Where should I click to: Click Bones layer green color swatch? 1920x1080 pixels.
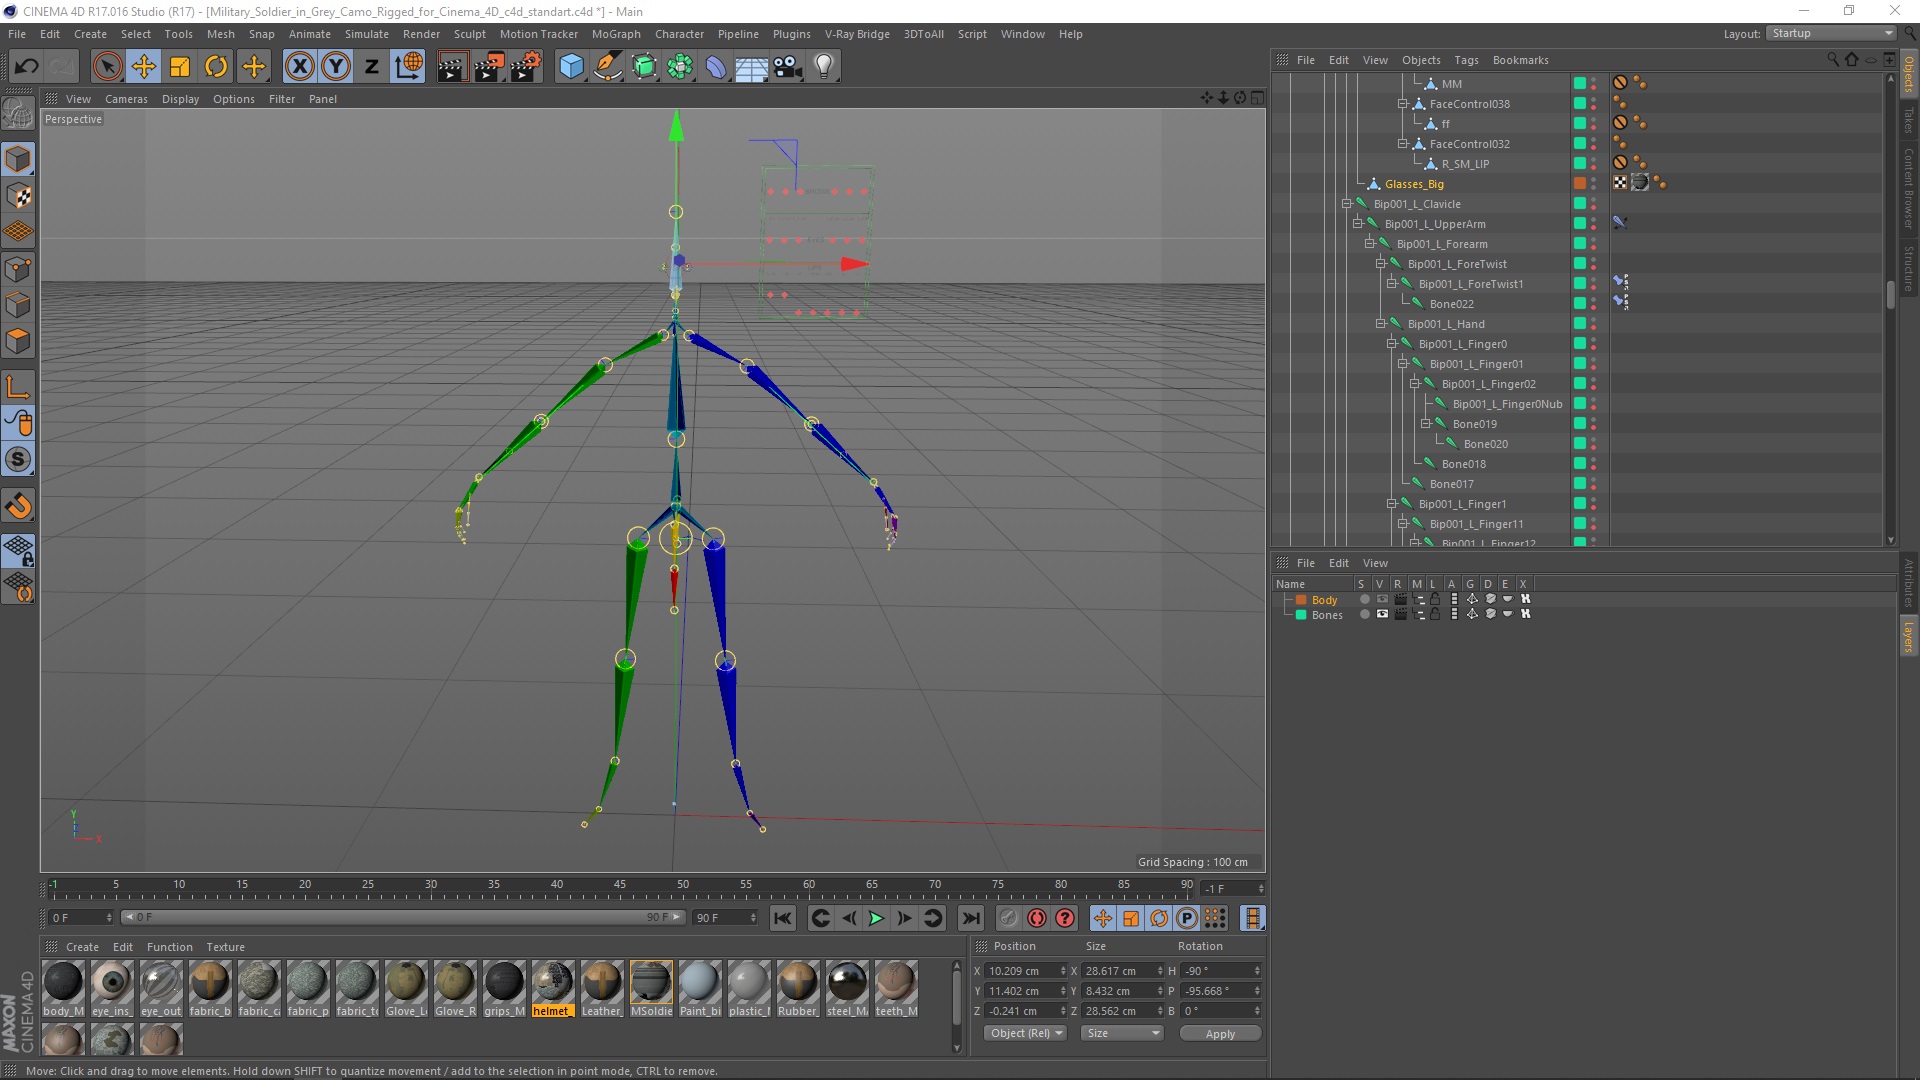1301,615
